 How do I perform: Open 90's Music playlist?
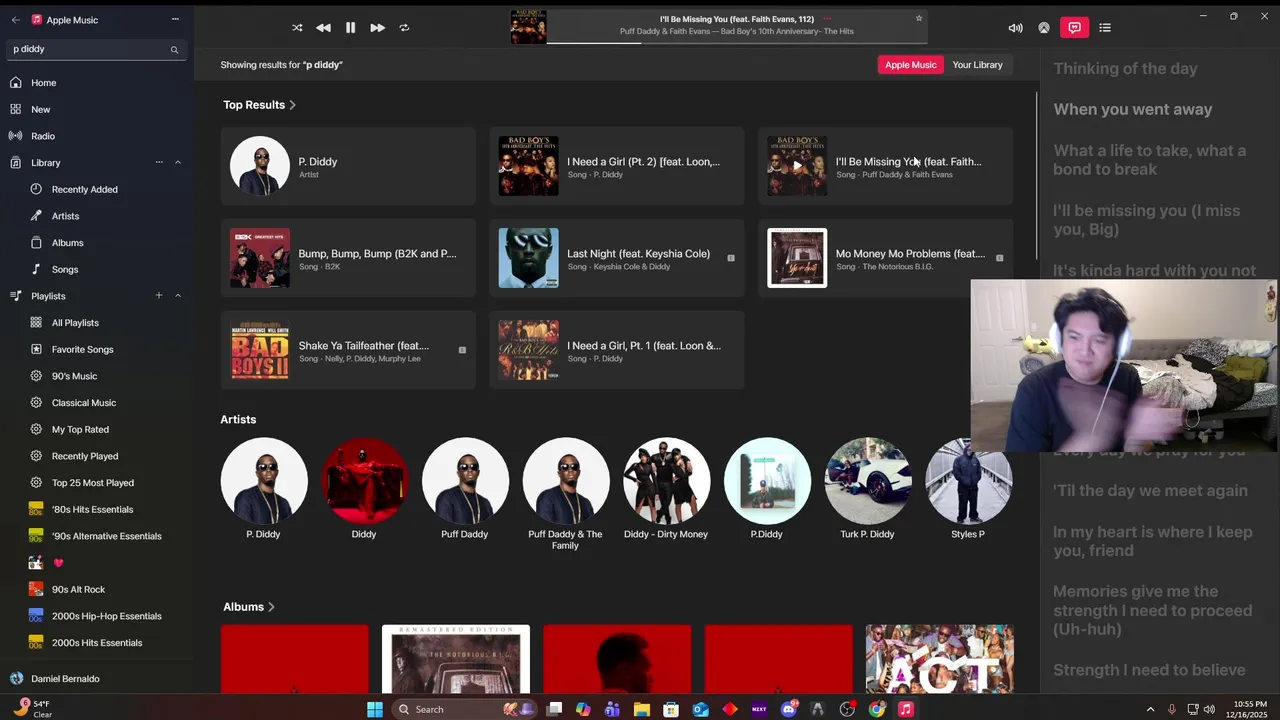pos(96,376)
